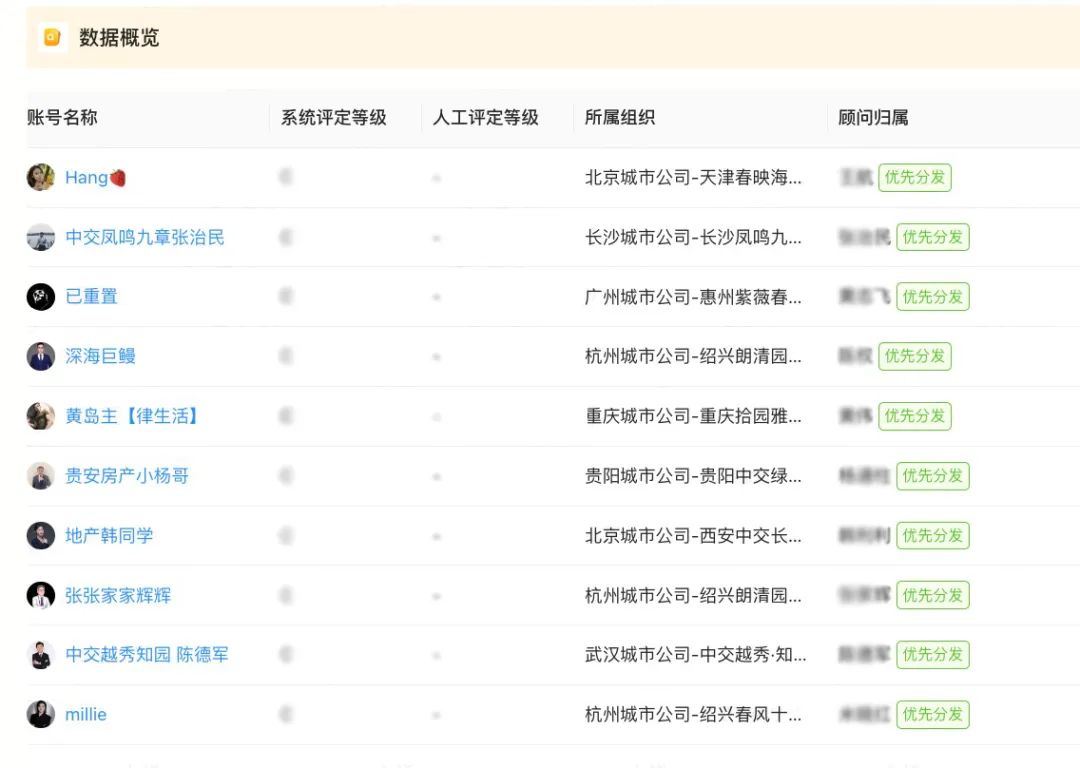
Task: Open account 中交凤鸣九章张治民
Action: 145,237
